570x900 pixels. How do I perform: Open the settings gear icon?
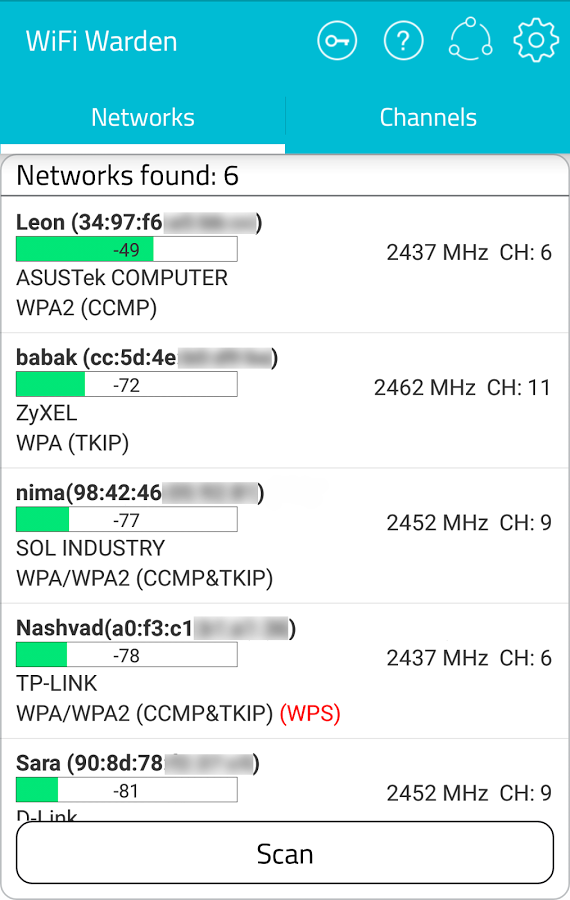click(x=536, y=40)
